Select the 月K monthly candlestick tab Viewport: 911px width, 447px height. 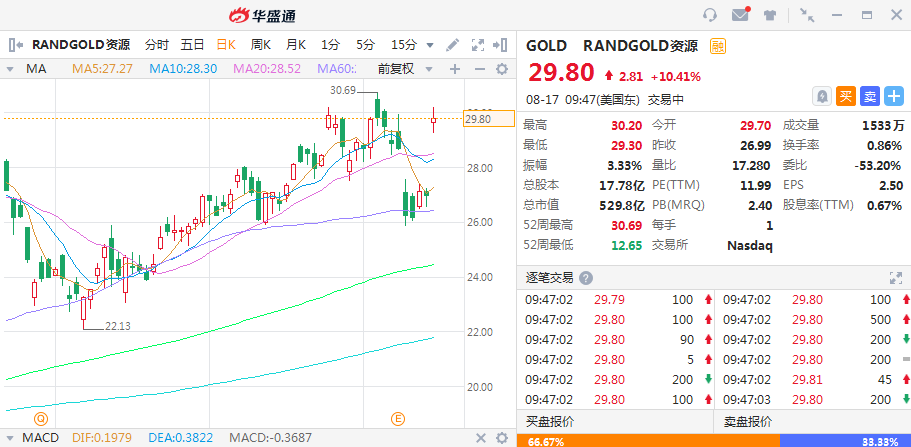point(296,45)
